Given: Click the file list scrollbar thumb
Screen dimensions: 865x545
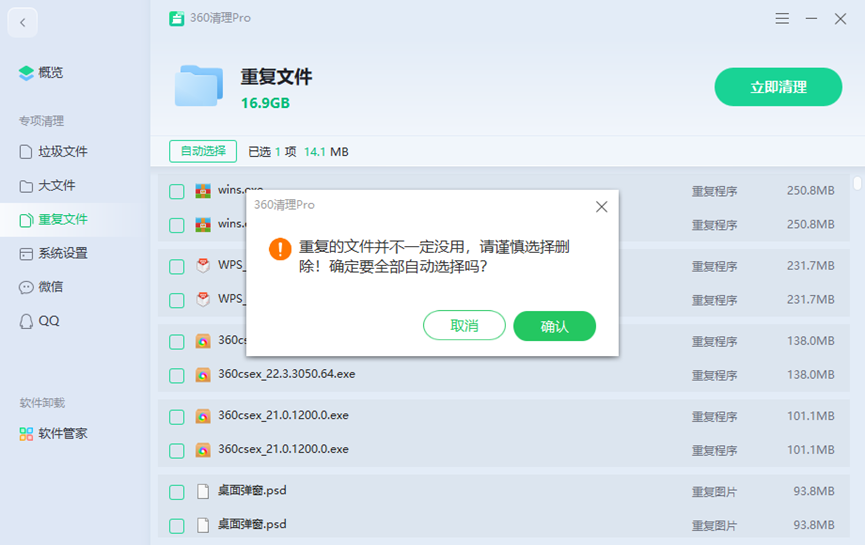Looking at the screenshot, I should point(857,183).
